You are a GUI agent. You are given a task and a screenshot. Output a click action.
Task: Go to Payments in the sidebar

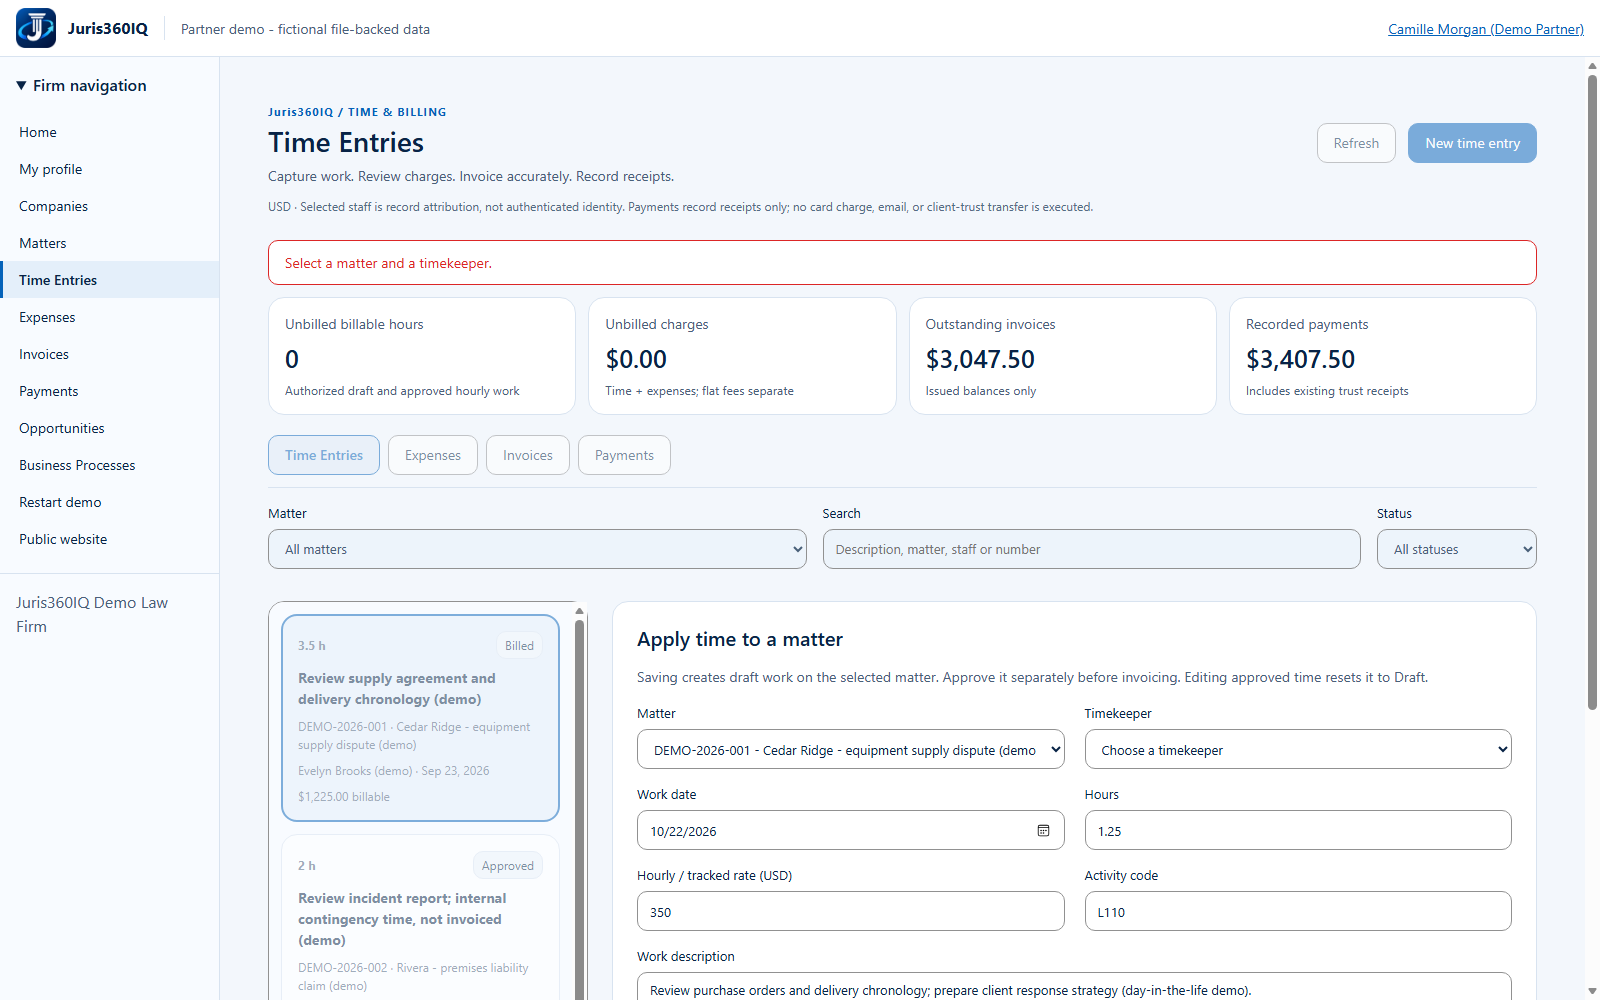coord(109,391)
